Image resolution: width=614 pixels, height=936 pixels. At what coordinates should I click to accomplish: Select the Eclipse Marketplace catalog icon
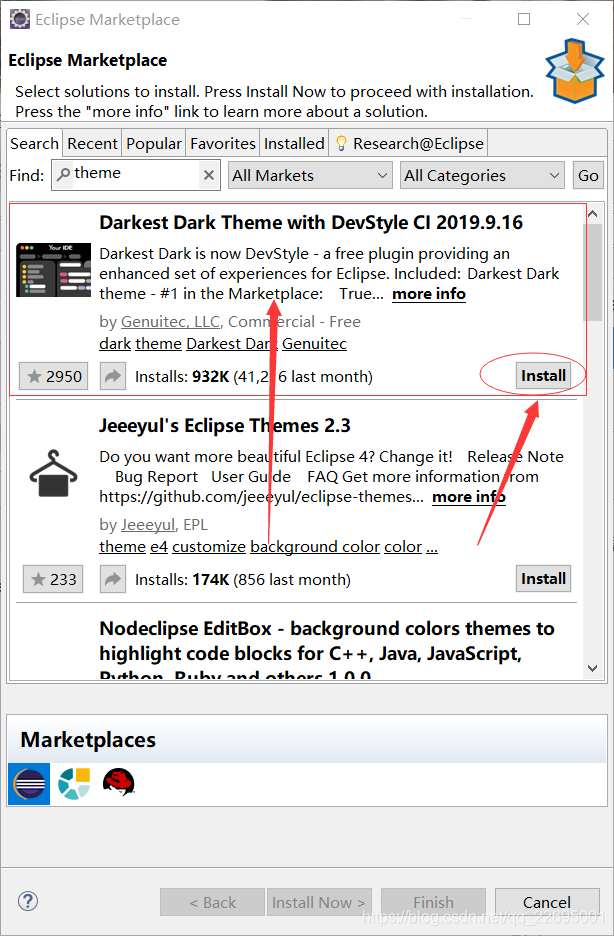29,784
